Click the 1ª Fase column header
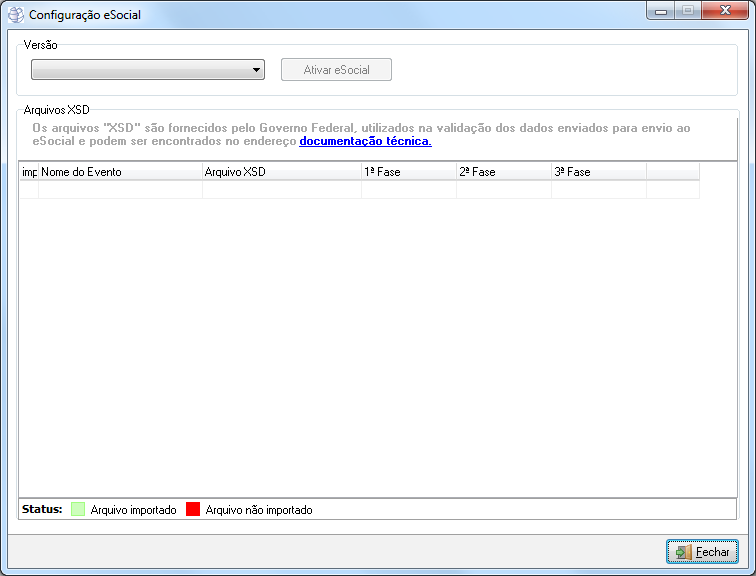The height and width of the screenshot is (576, 756). [408, 172]
